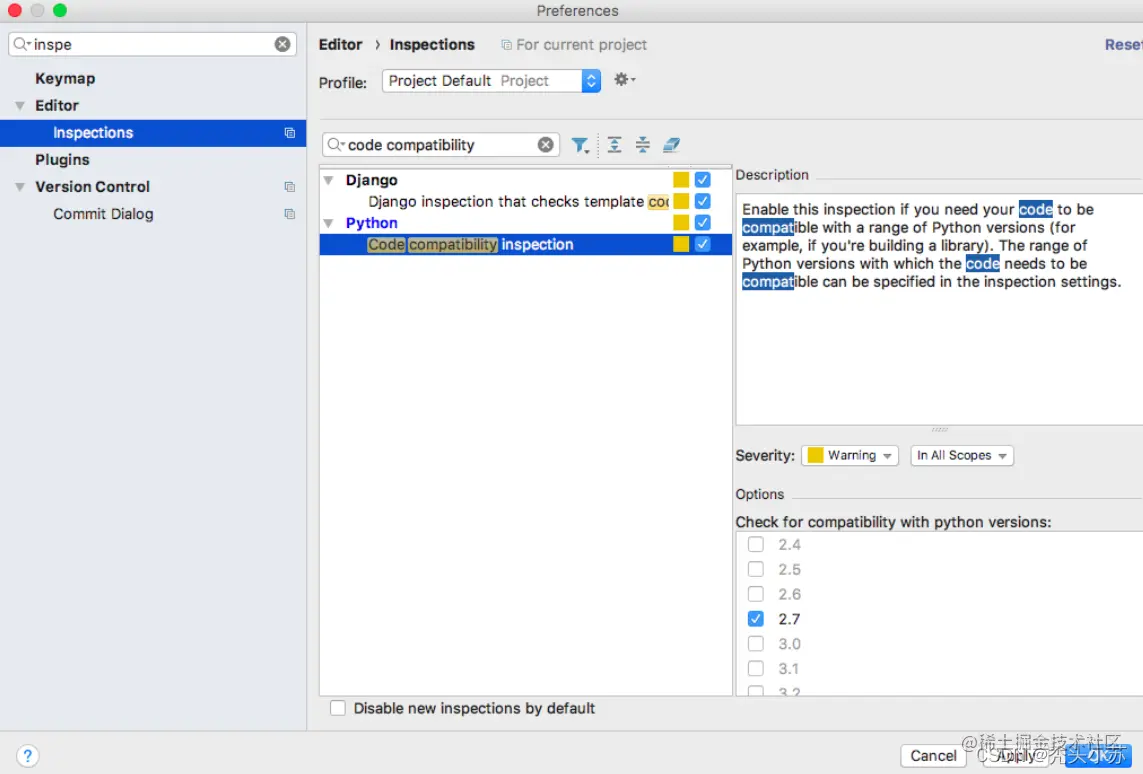Select 'Code compatibility inspection' row
This screenshot has width=1143, height=774.
coord(525,244)
